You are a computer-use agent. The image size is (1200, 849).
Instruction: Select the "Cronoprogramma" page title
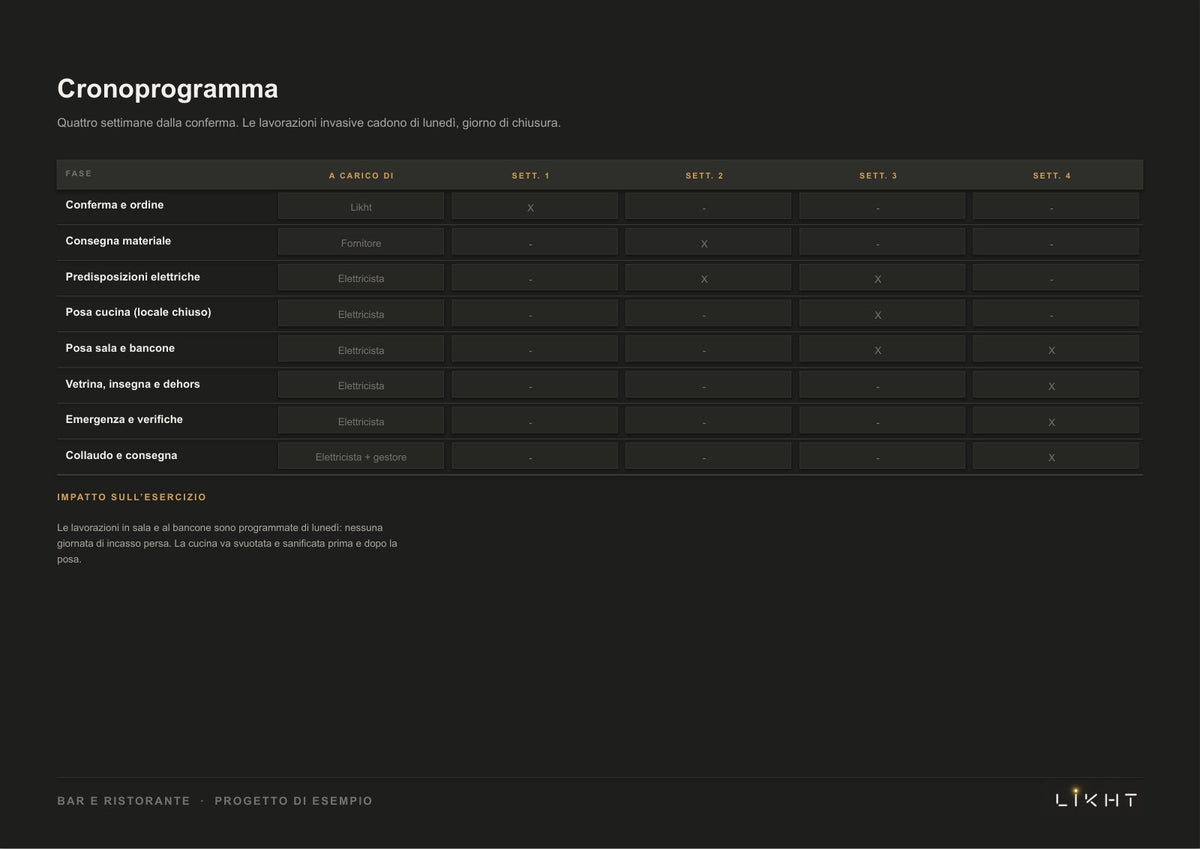coord(167,89)
